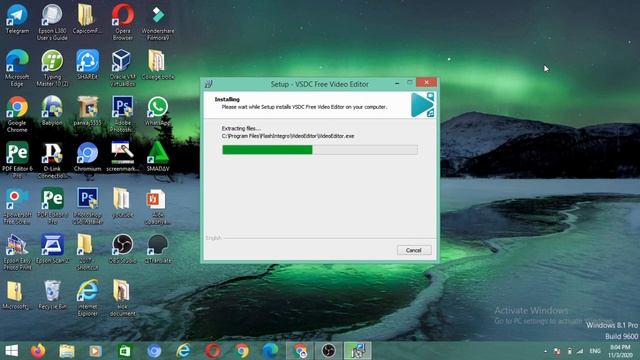Open Windows Store from the taskbar
The width and height of the screenshot is (640, 360).
(x=124, y=351)
